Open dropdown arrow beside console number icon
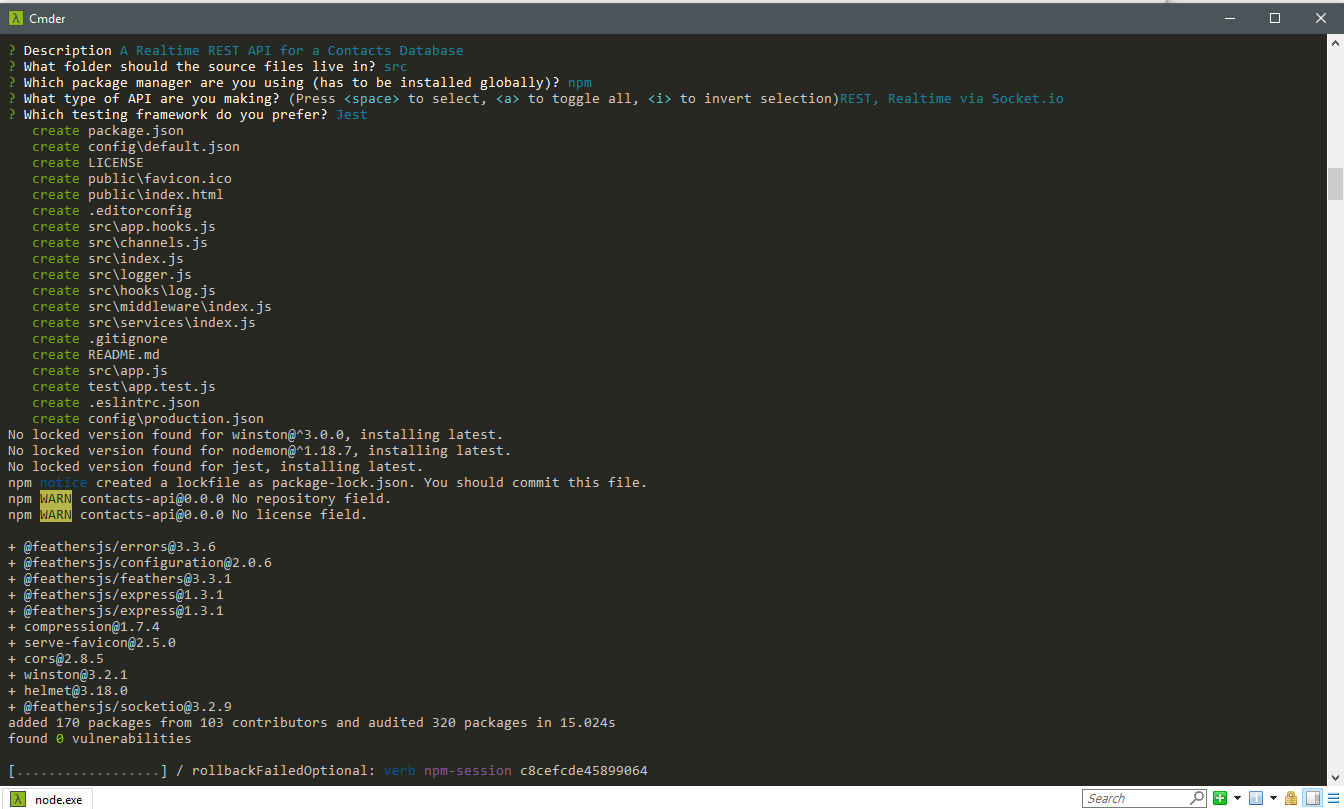Image resolution: width=1344 pixels, height=809 pixels. 1273,798
